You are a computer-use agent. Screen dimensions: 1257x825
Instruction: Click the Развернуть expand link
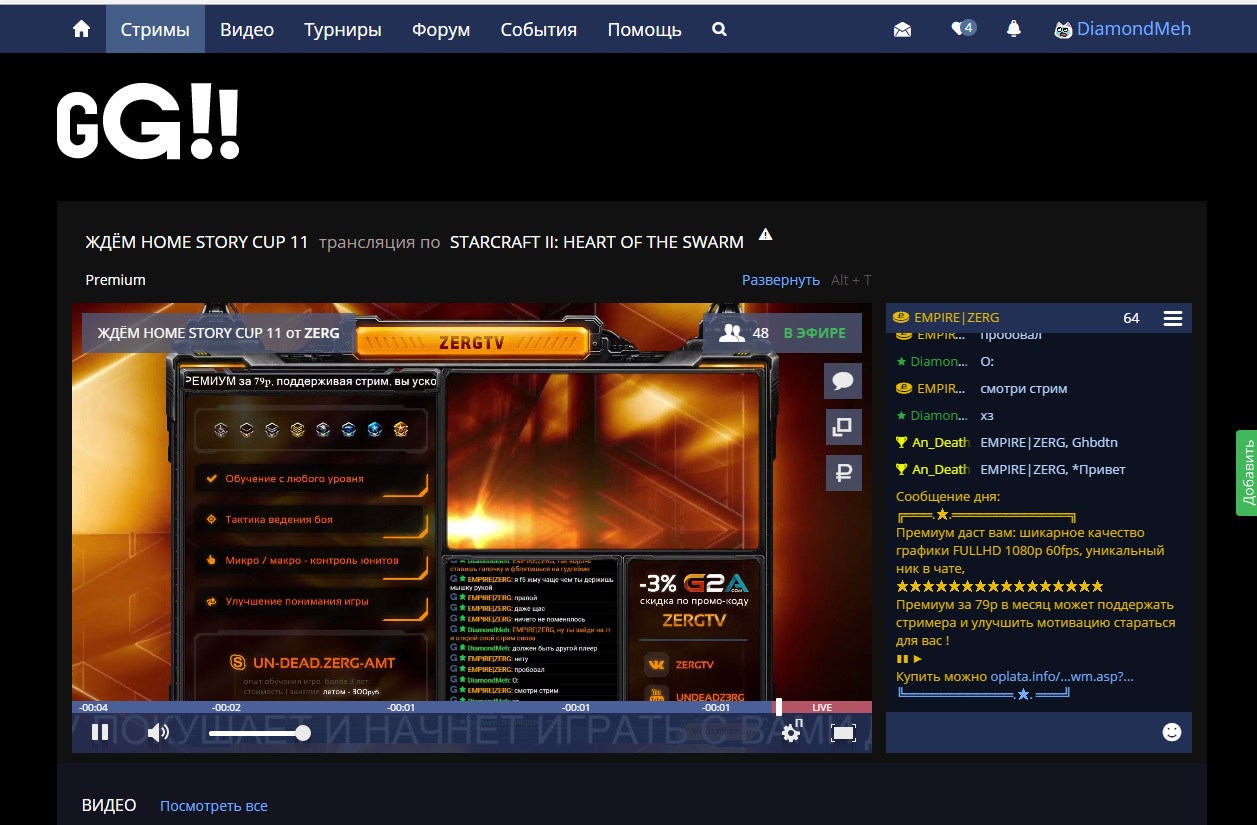[781, 280]
